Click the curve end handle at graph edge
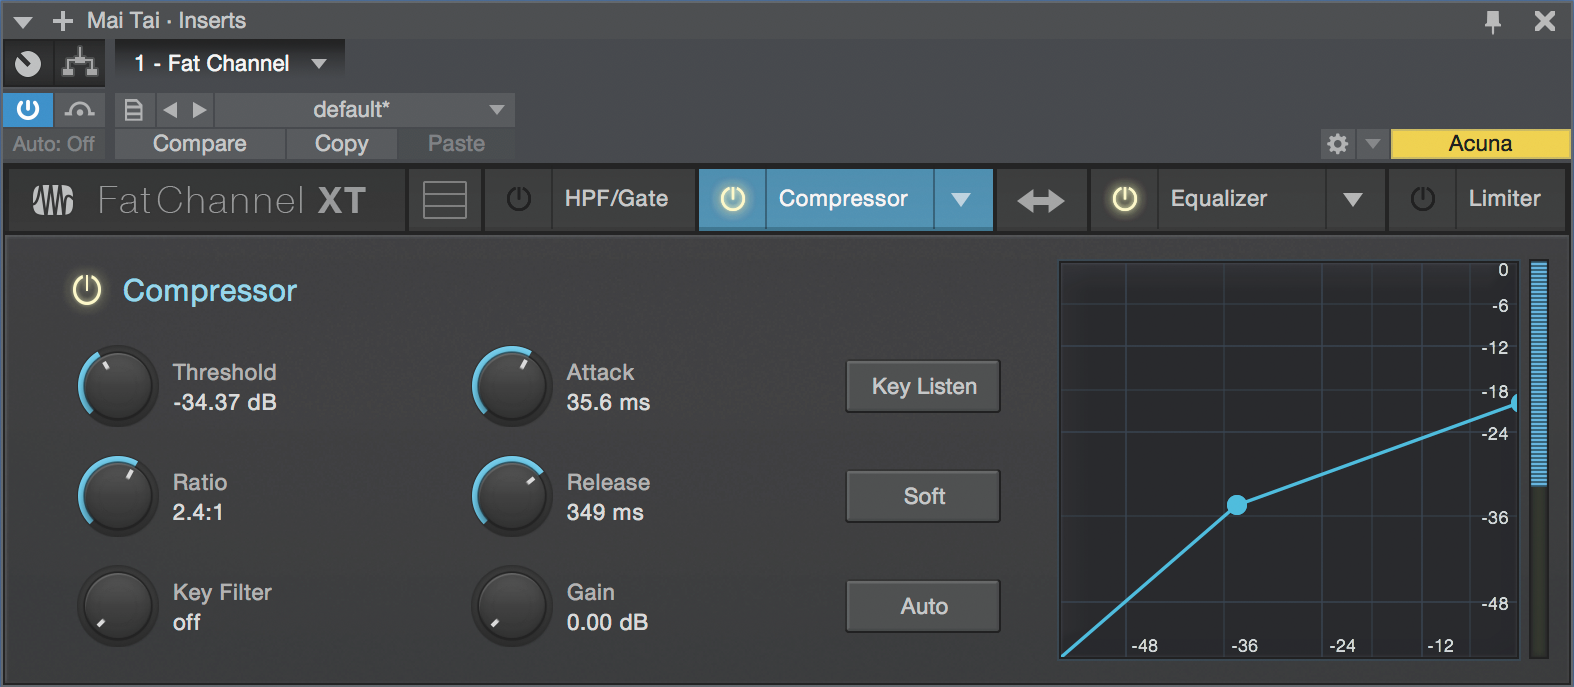Viewport: 1574px width, 687px height. click(1515, 403)
